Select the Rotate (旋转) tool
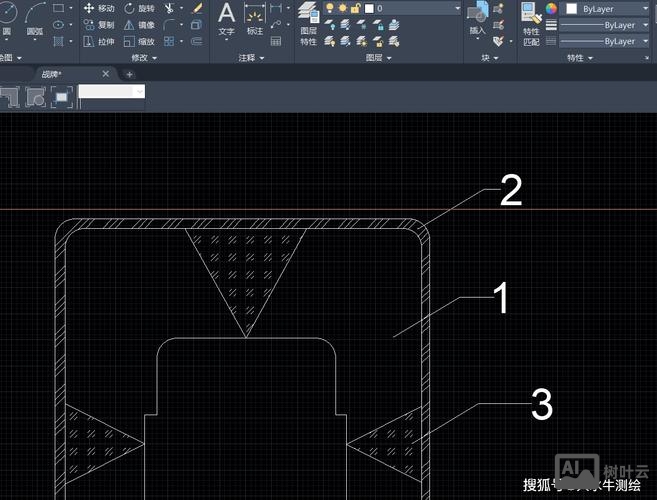The height and width of the screenshot is (500, 657). tap(139, 8)
